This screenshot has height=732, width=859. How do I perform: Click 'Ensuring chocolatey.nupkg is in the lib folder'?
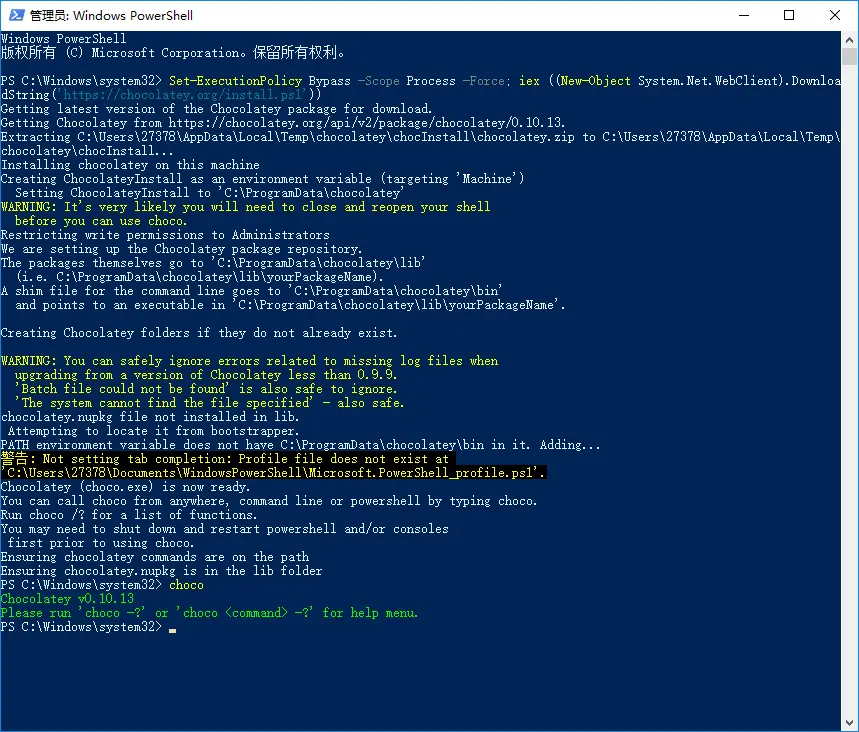(161, 571)
